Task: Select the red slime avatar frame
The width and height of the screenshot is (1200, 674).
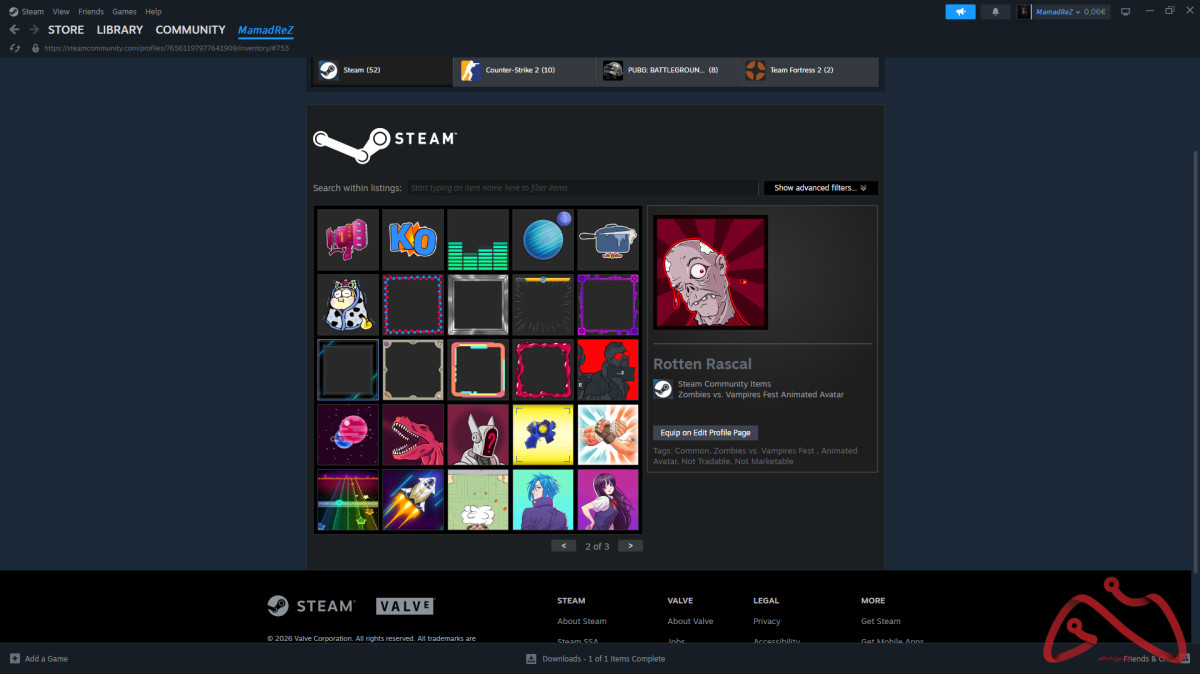Action: pyautogui.click(x=543, y=370)
